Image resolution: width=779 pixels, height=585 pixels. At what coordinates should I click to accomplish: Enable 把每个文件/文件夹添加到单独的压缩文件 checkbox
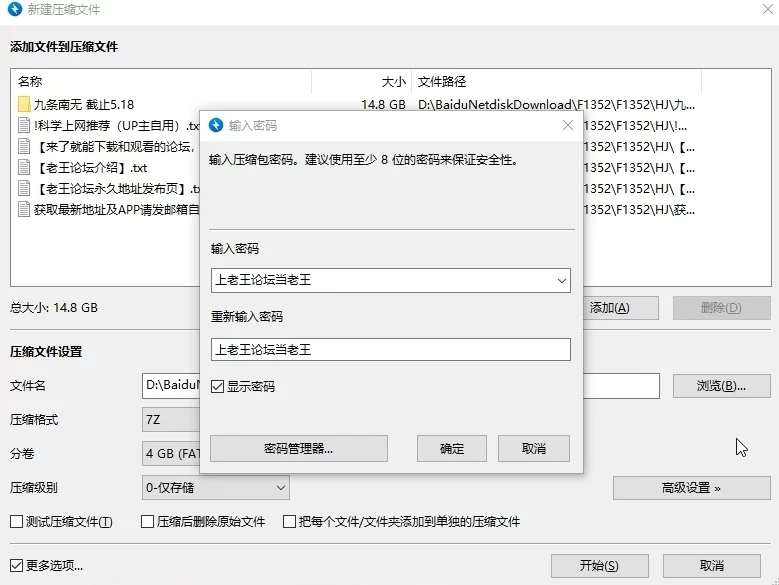[x=289, y=521]
